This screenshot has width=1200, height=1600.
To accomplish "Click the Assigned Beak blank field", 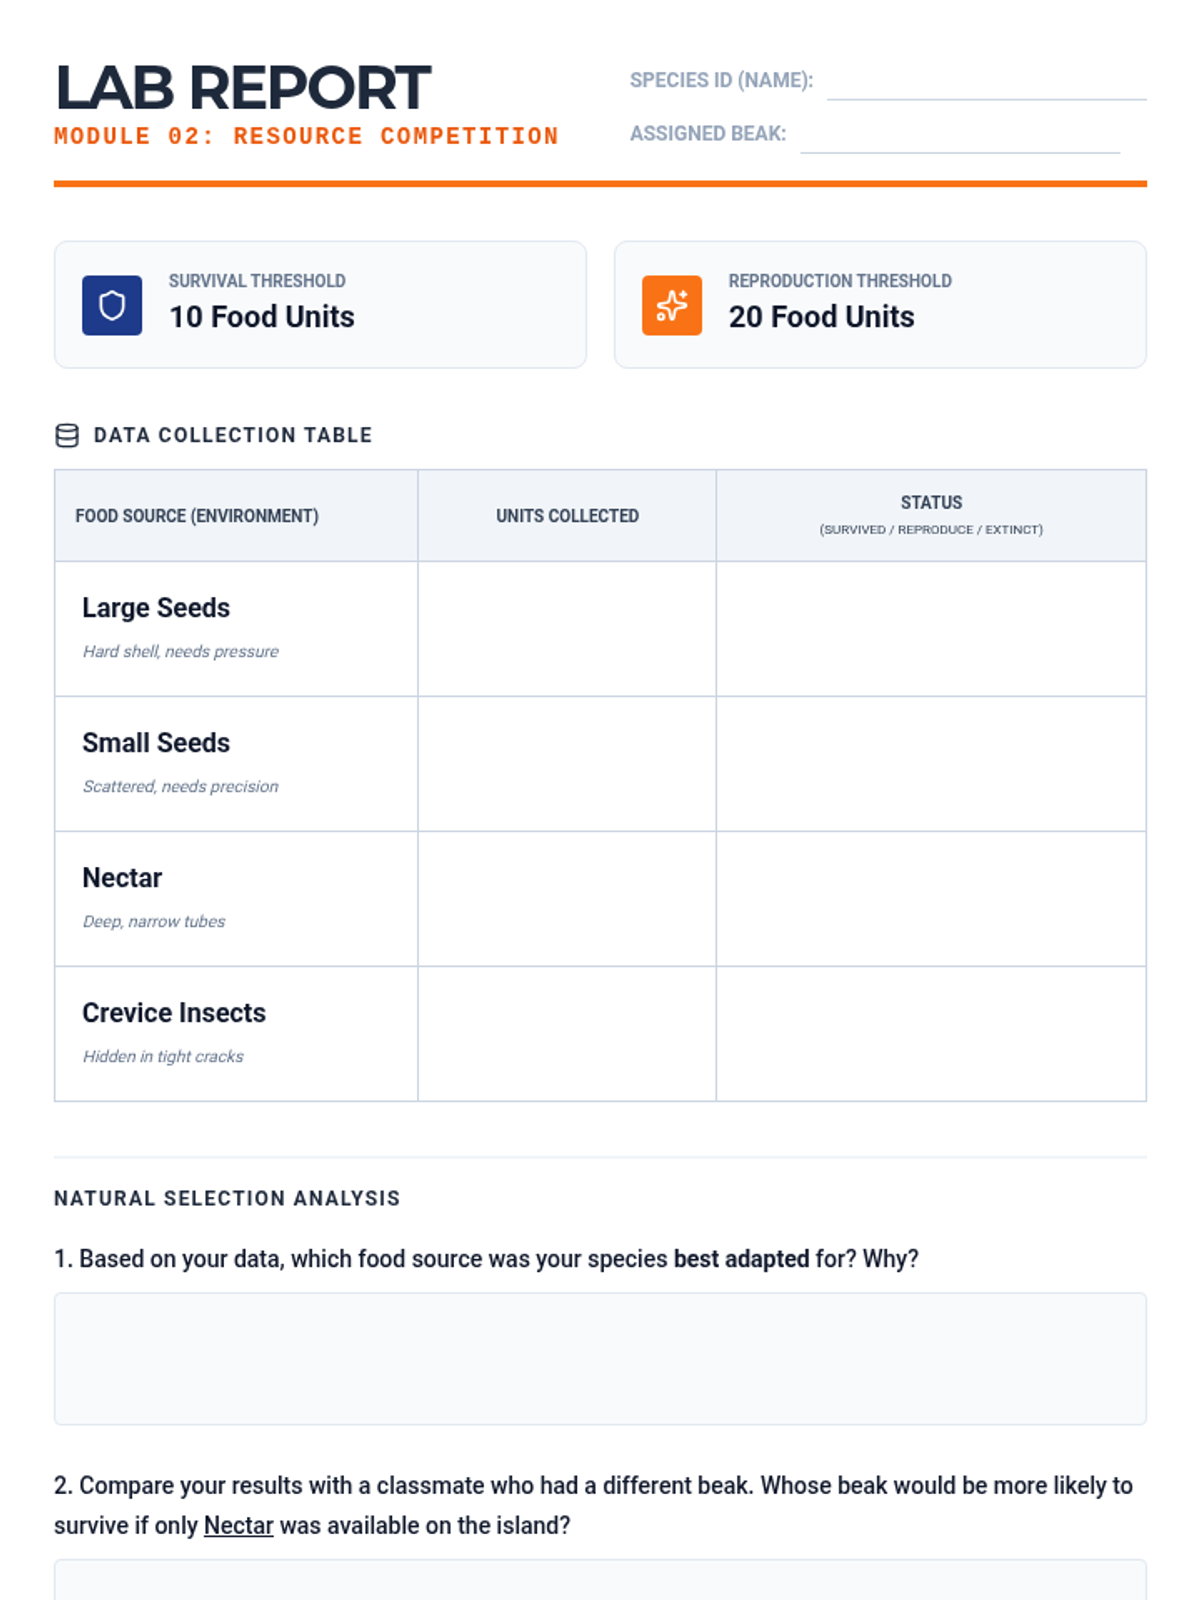I will tap(960, 136).
